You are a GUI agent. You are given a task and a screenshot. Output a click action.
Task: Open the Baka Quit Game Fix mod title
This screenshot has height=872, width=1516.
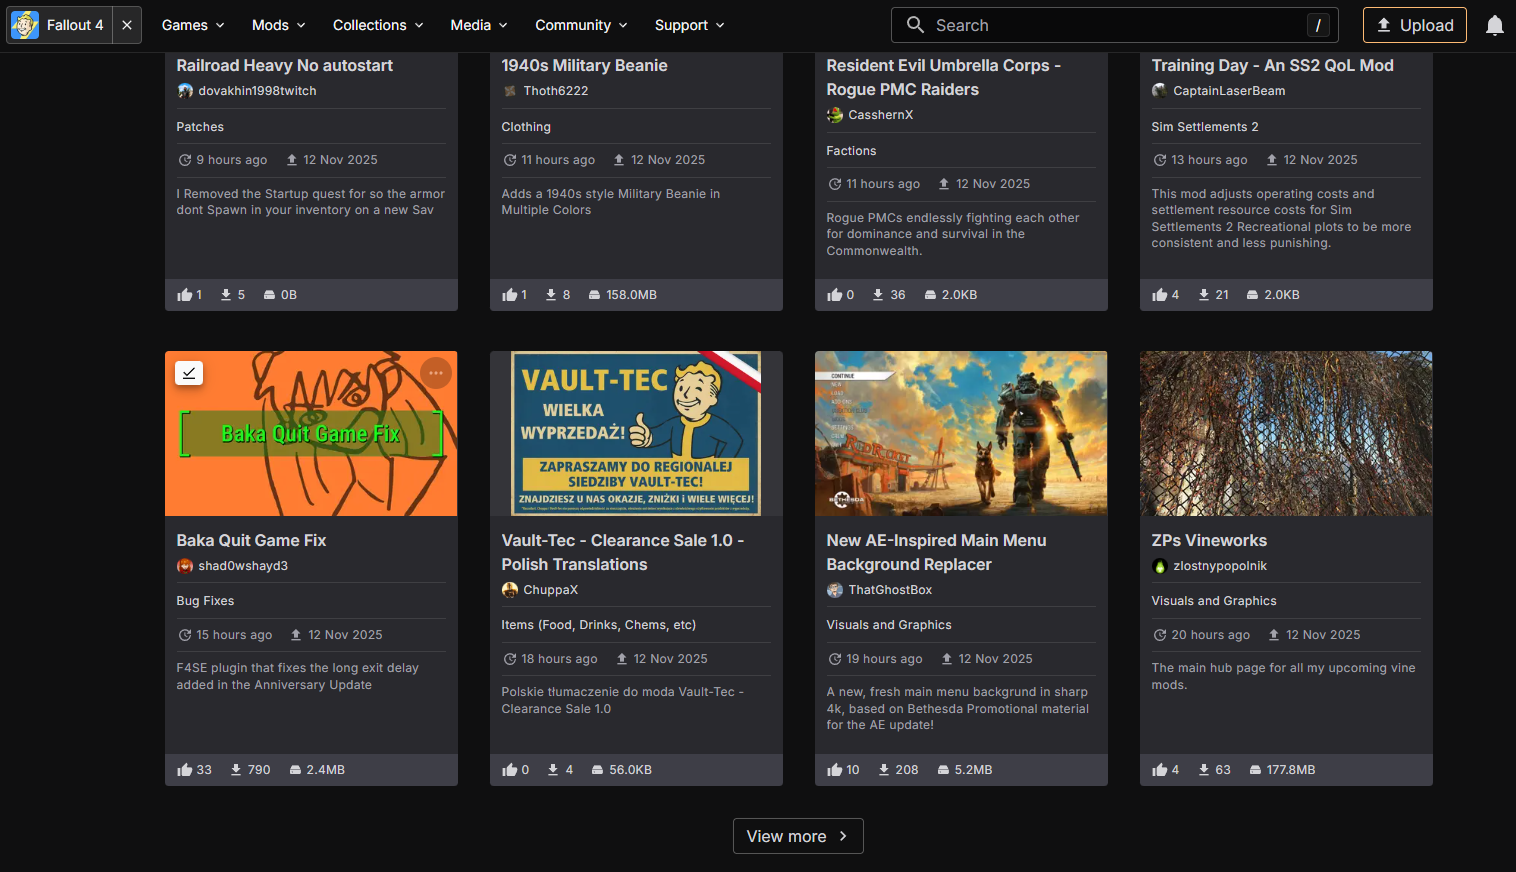tap(252, 541)
